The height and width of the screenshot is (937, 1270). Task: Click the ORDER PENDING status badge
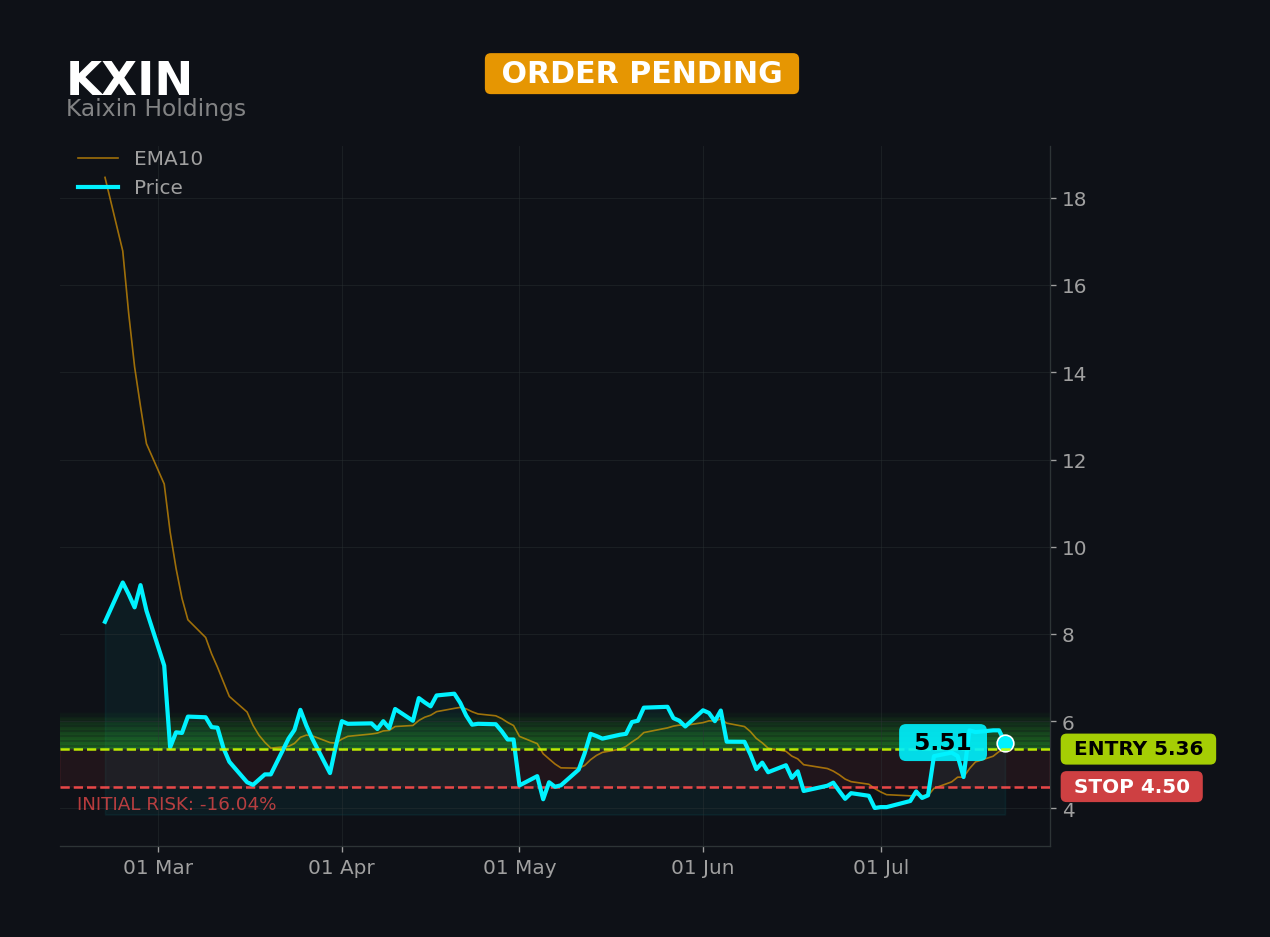(642, 74)
